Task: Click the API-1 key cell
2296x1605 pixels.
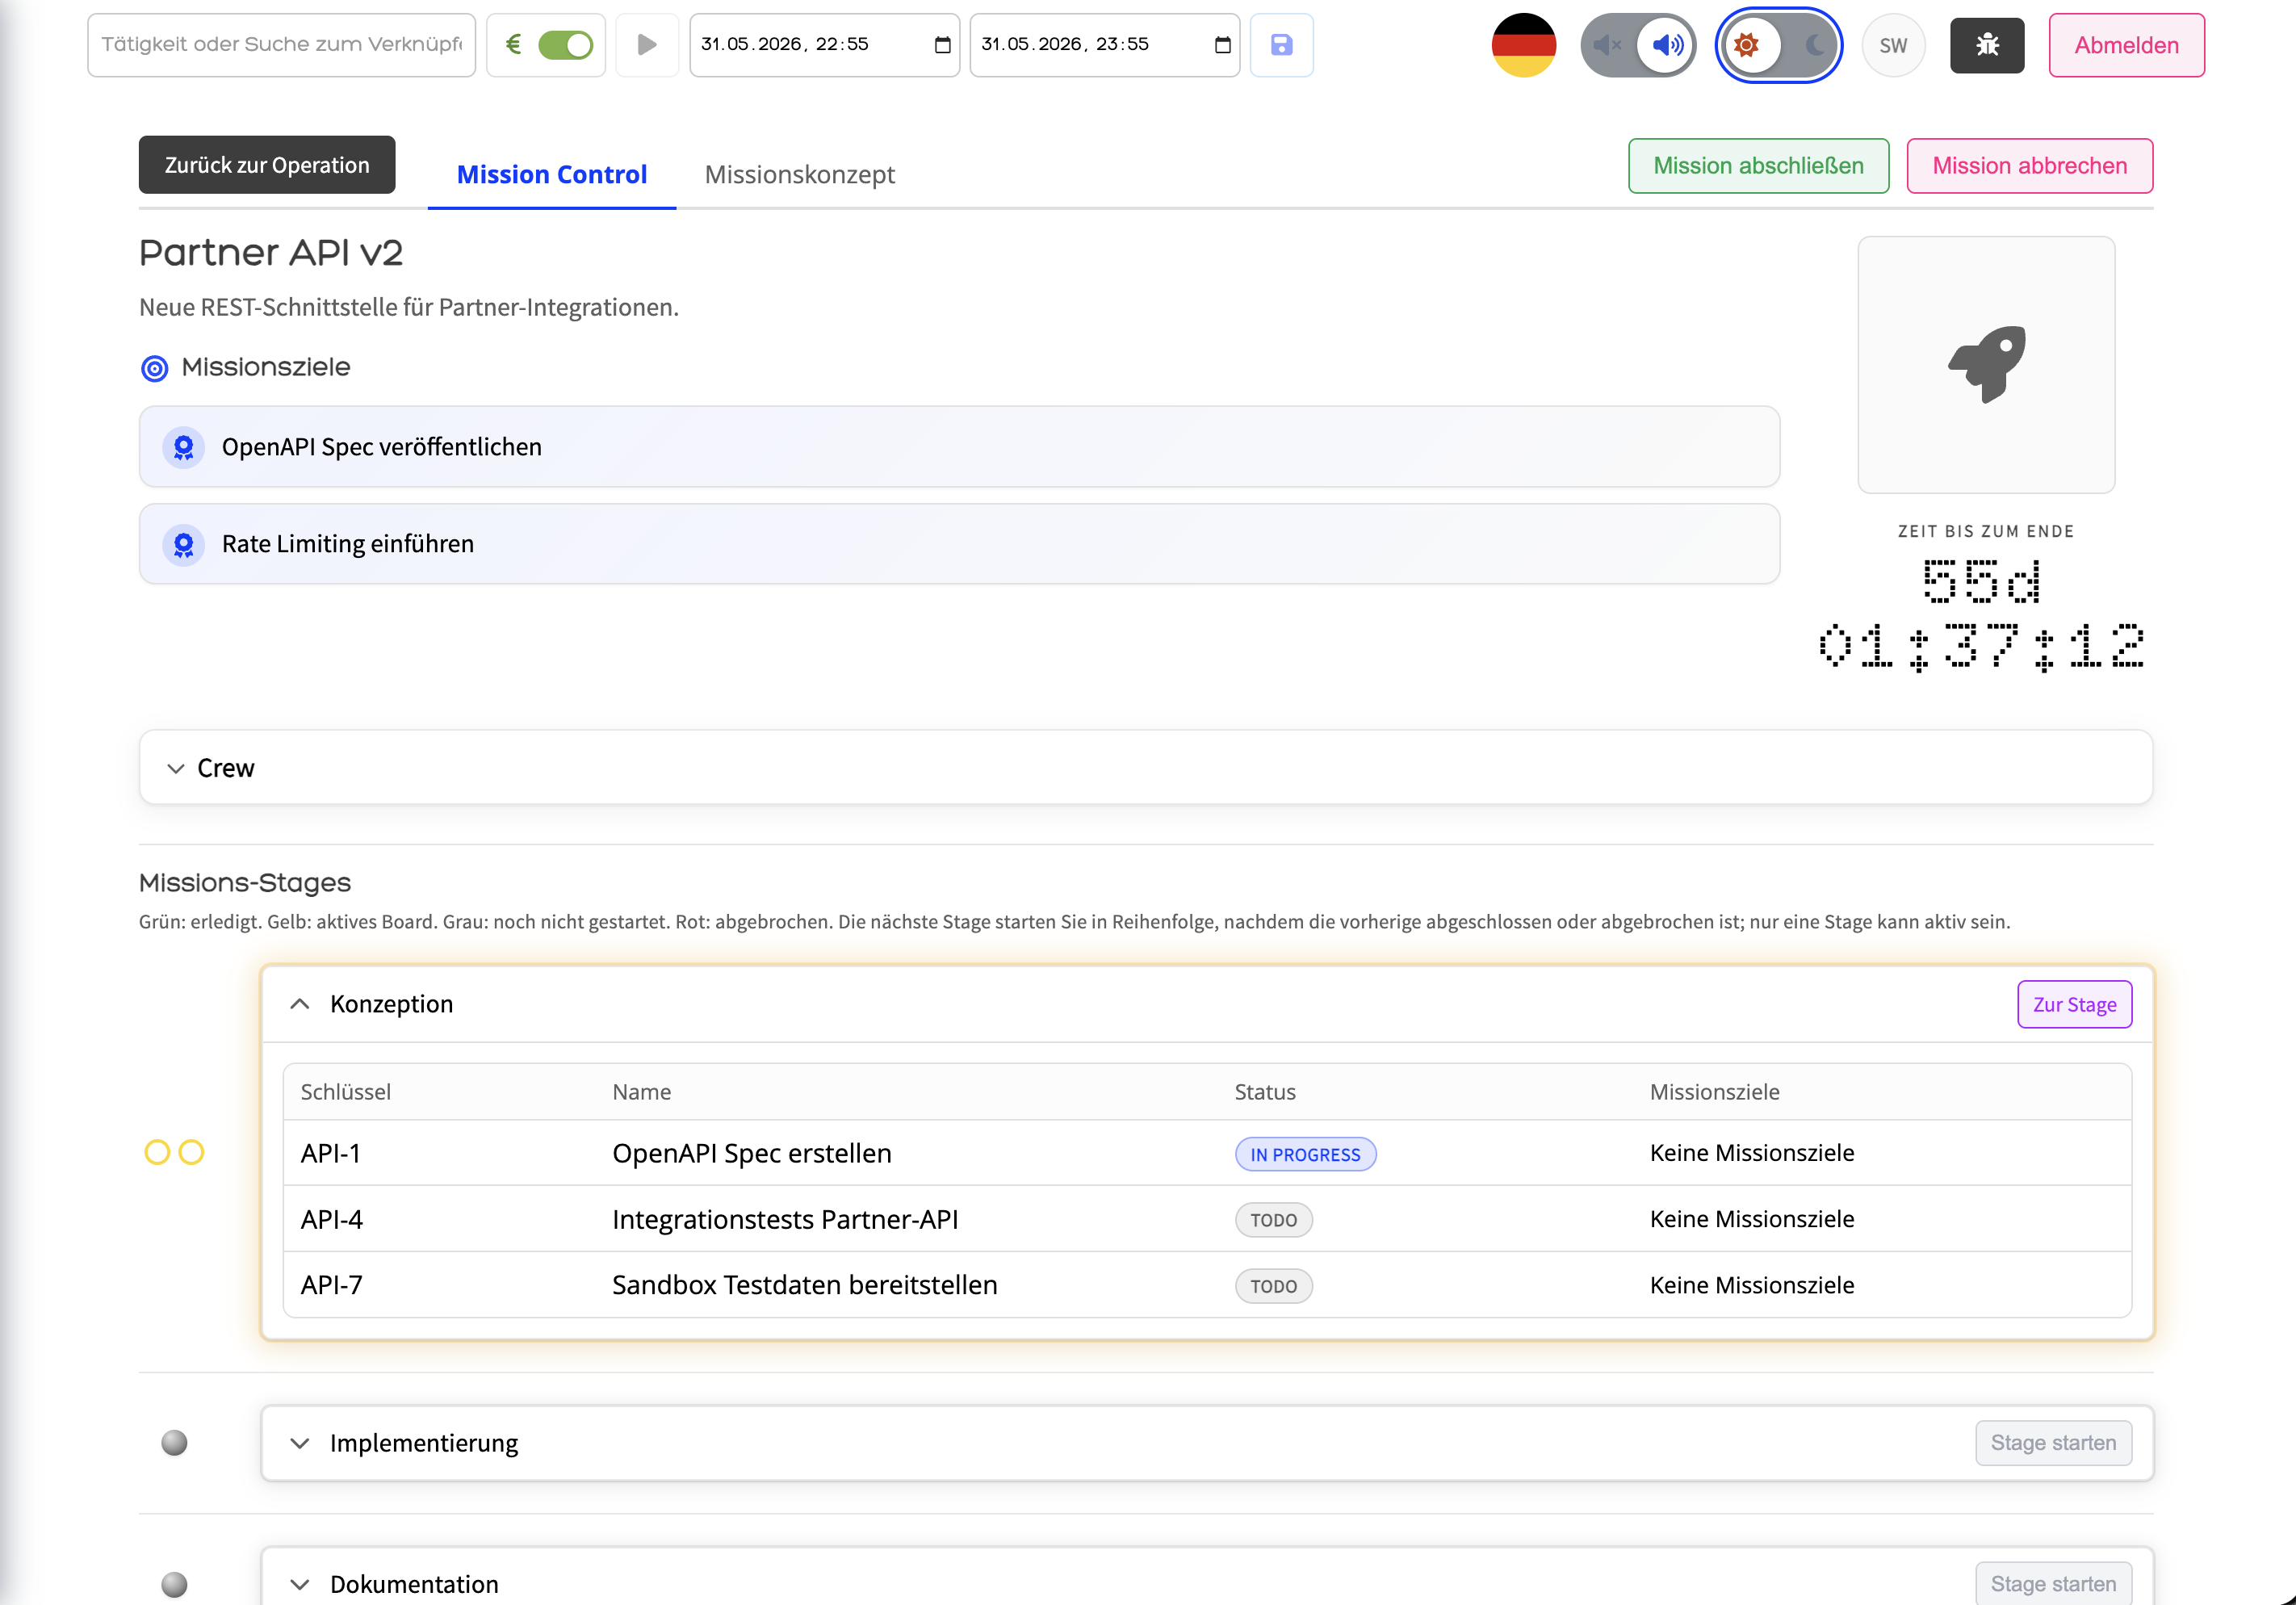Action: click(331, 1153)
